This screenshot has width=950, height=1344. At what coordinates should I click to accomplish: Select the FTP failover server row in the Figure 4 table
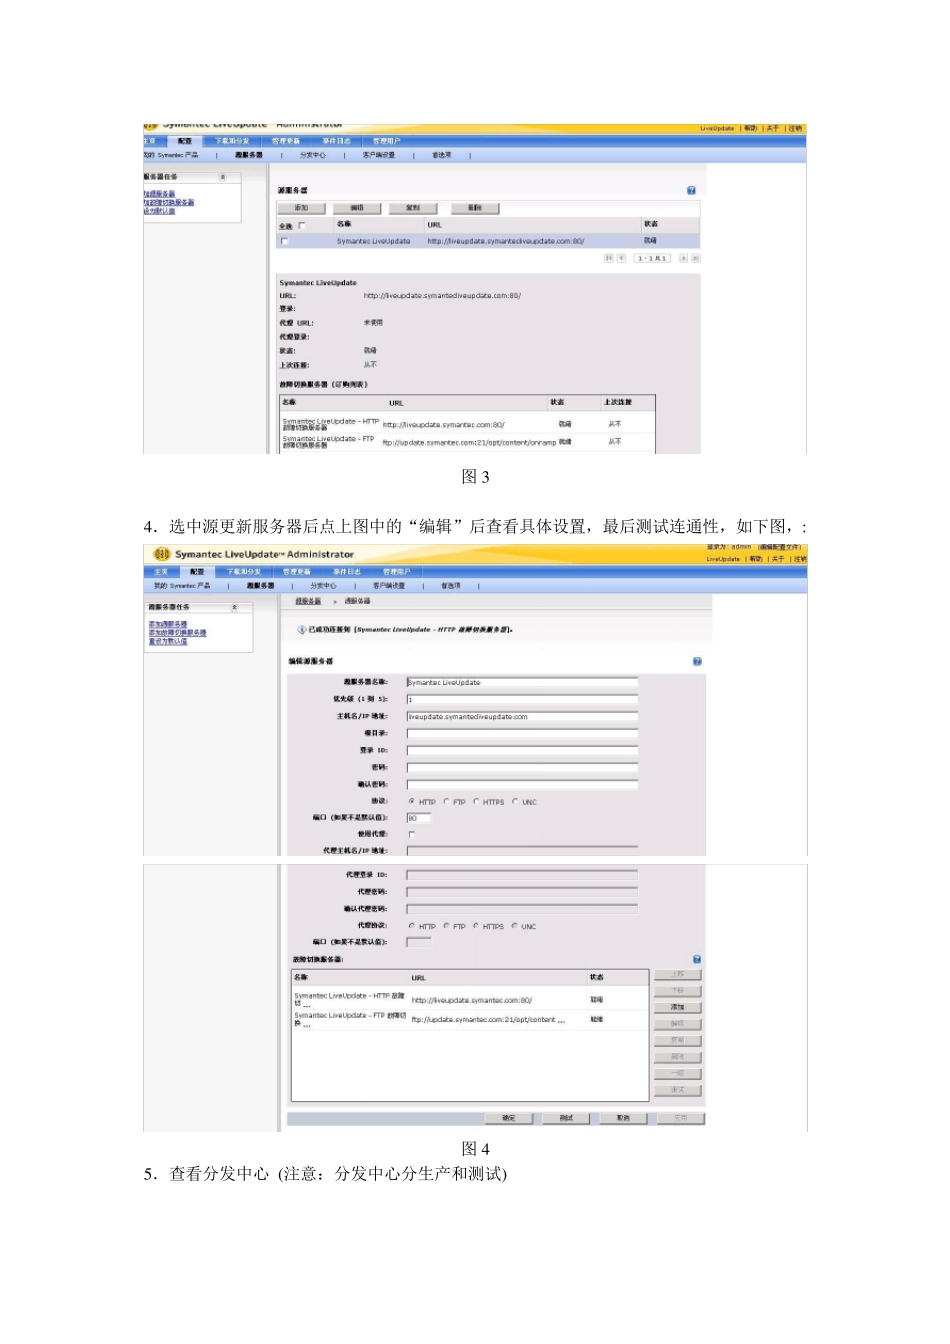click(470, 1019)
